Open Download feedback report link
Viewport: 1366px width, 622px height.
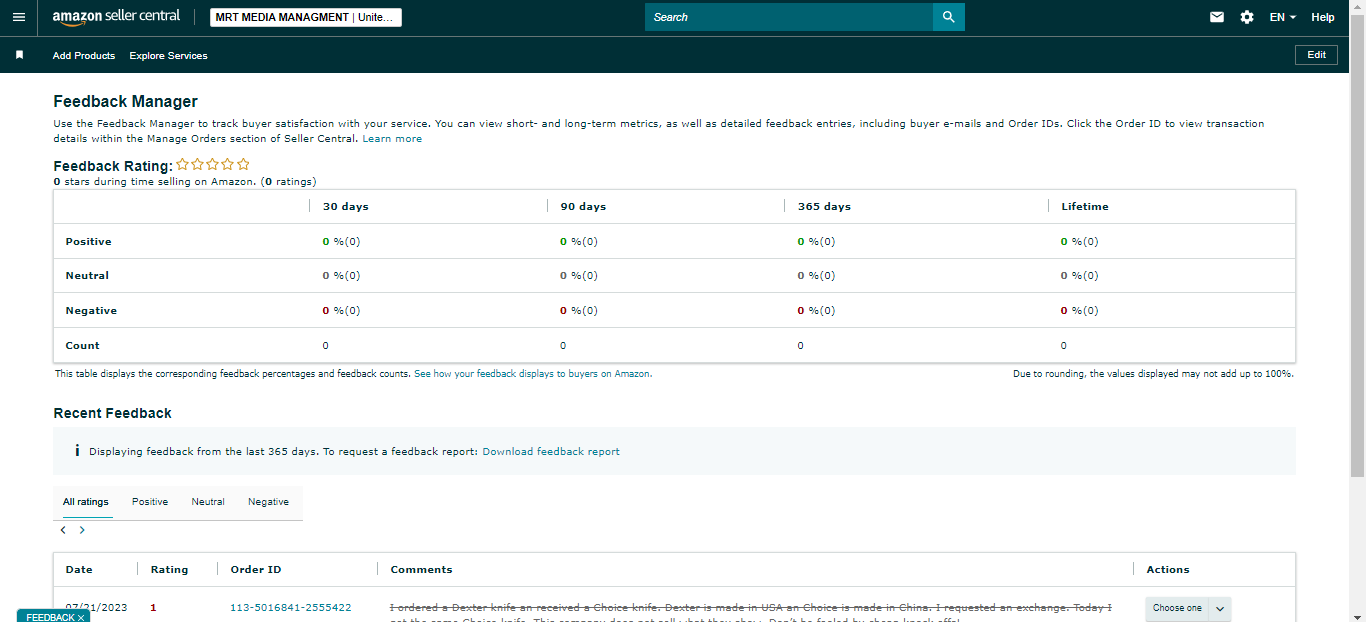[x=551, y=451]
